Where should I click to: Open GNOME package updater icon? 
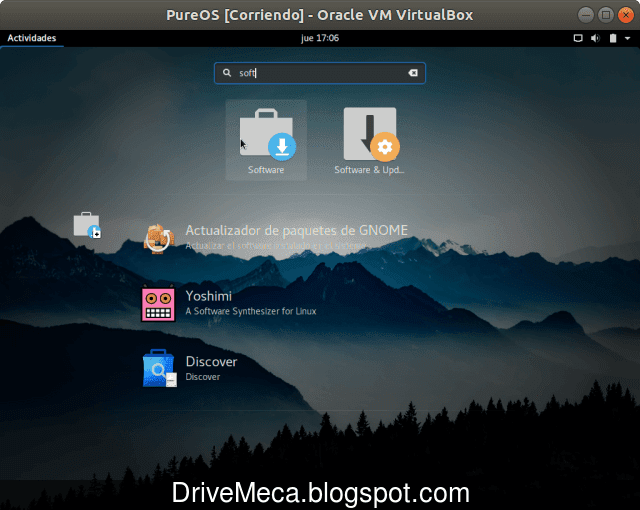coord(159,239)
